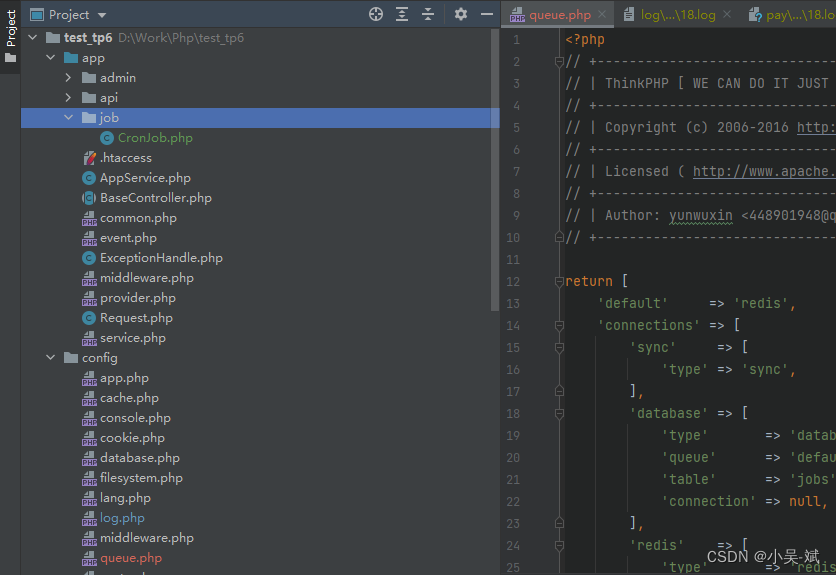Open the .htaccess file
836x575 pixels.
pos(126,158)
